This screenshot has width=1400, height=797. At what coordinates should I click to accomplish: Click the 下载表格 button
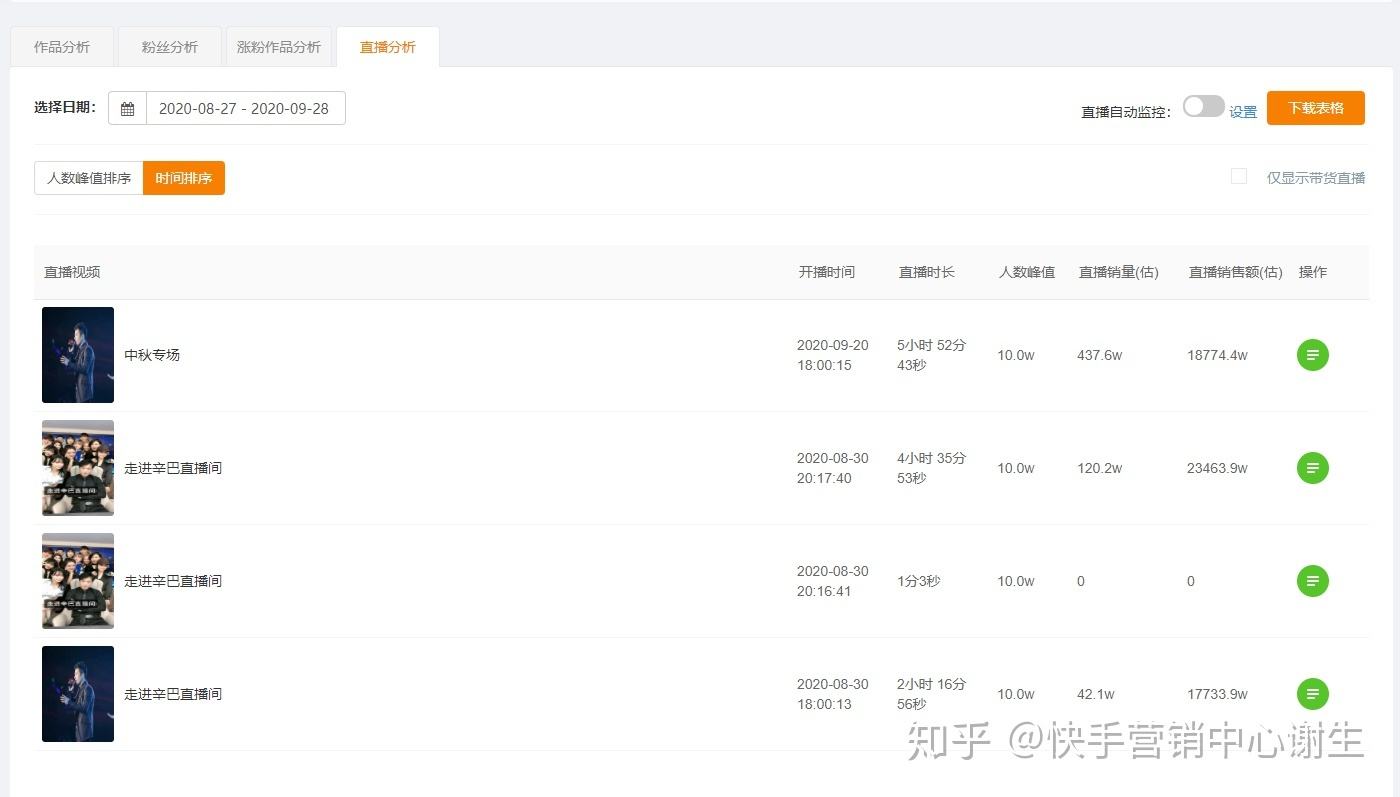pyautogui.click(x=1316, y=107)
